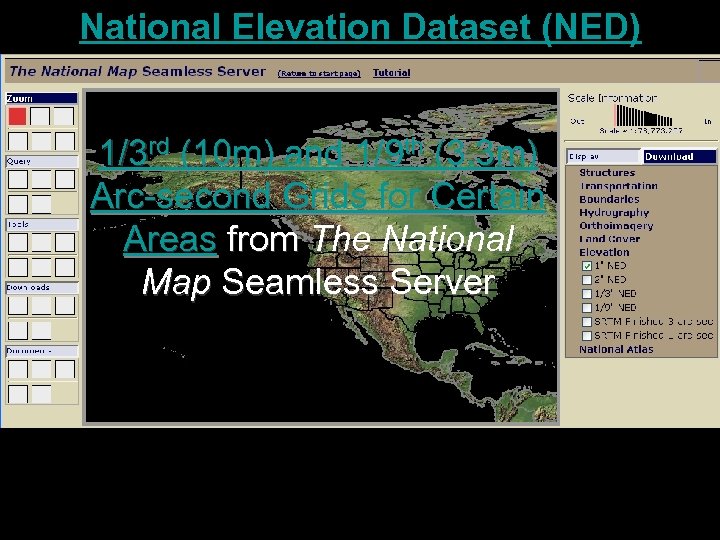Screen dimensions: 720x540
Task: Click the first tool box under the Tools header
Action: 18,242
